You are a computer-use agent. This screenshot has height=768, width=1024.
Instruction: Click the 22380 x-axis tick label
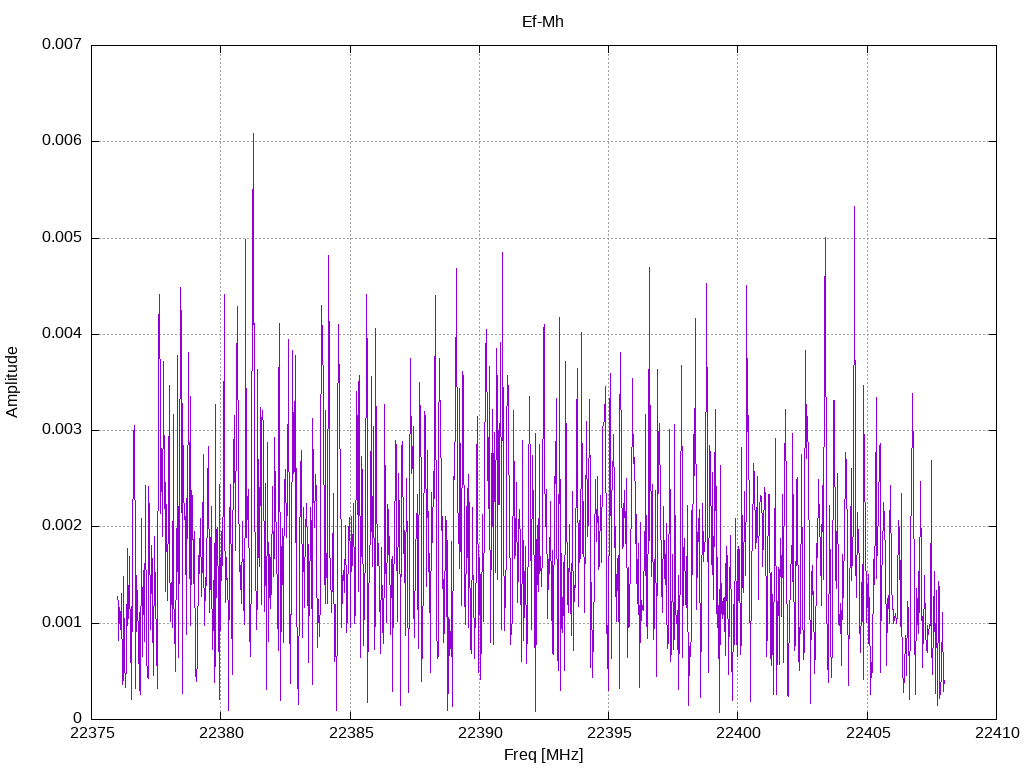pos(221,734)
